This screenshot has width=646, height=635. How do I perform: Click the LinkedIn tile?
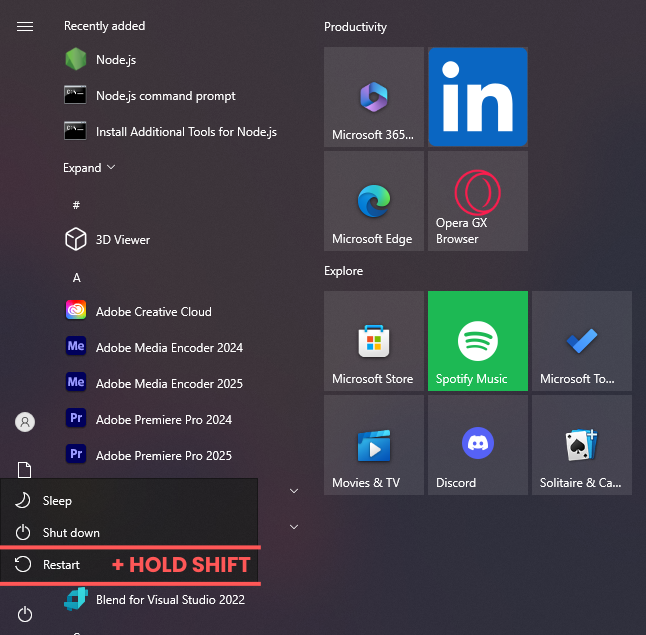[x=477, y=97]
